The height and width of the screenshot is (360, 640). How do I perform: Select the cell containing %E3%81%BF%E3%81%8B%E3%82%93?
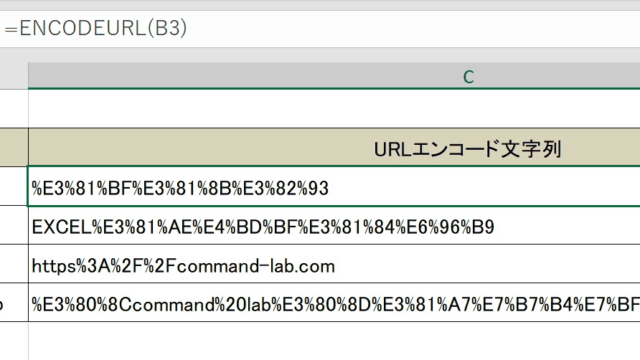pyautogui.click(x=334, y=186)
